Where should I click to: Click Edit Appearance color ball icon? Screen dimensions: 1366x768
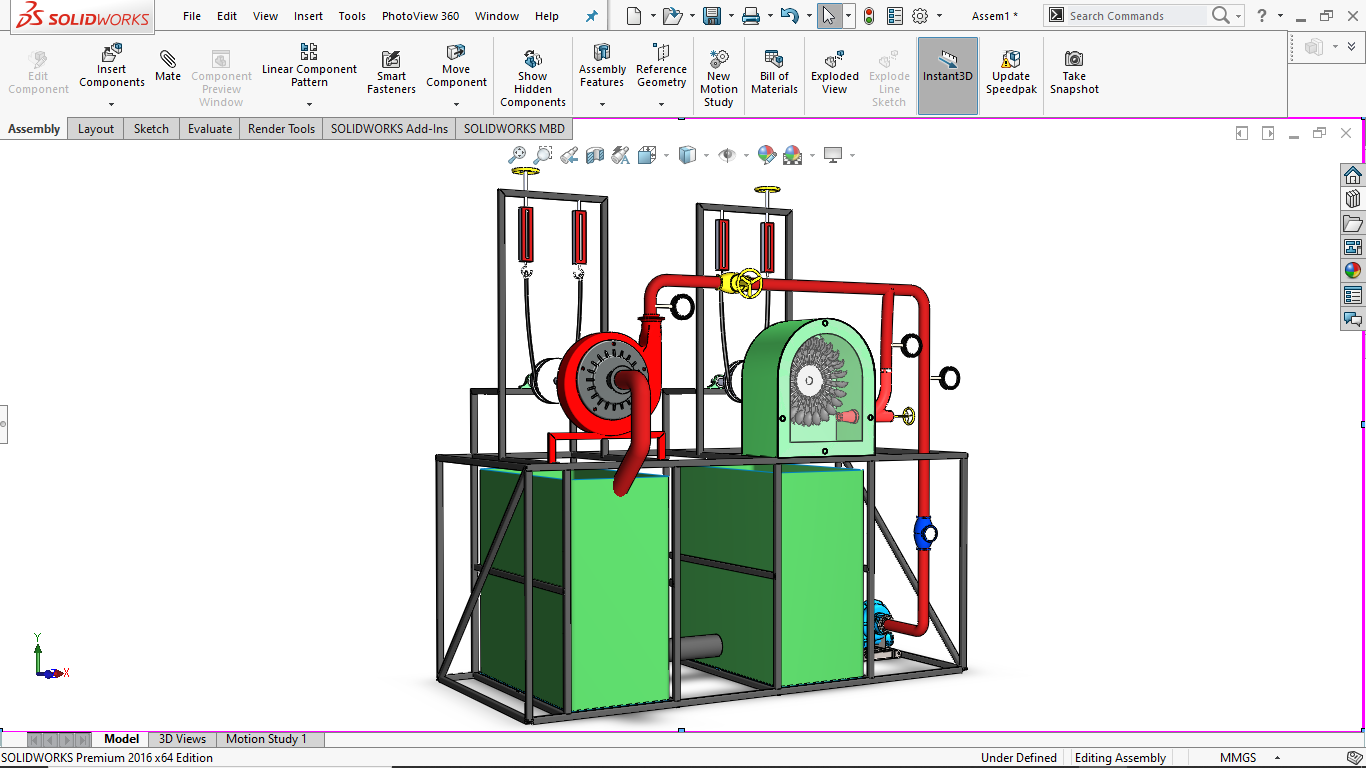click(x=767, y=155)
